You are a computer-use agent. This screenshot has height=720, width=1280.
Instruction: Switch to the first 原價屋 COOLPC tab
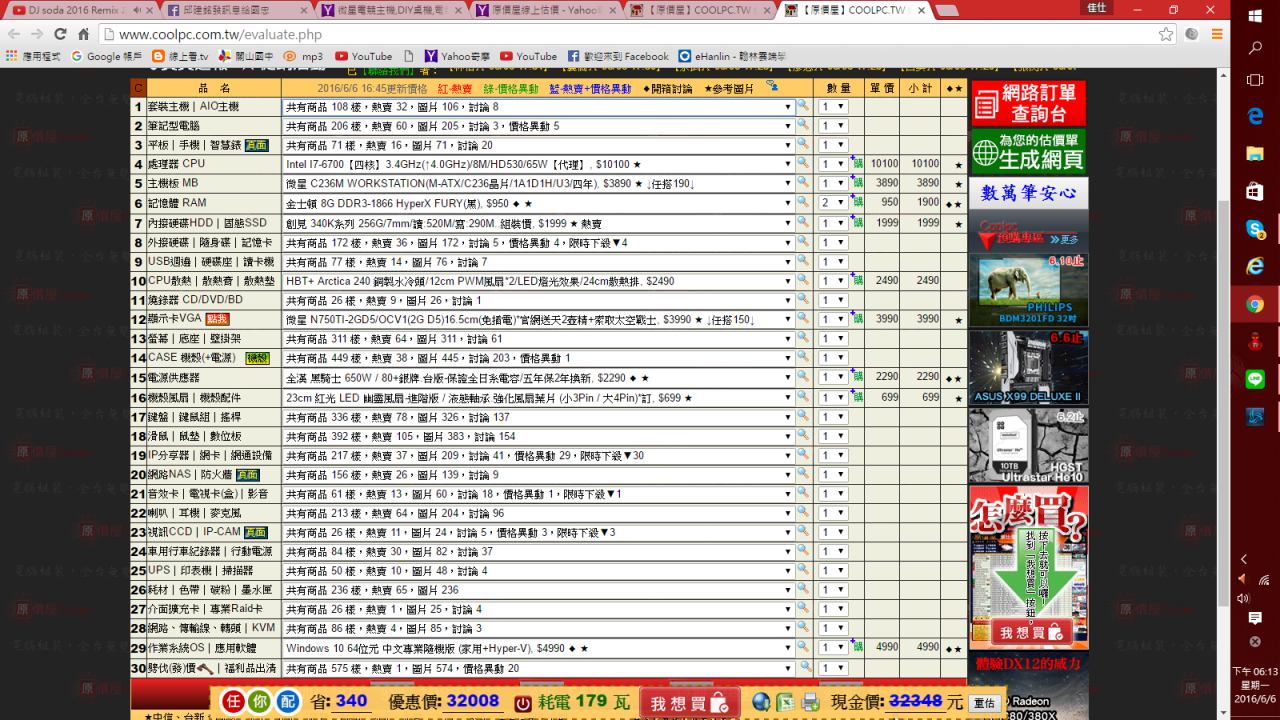(700, 10)
